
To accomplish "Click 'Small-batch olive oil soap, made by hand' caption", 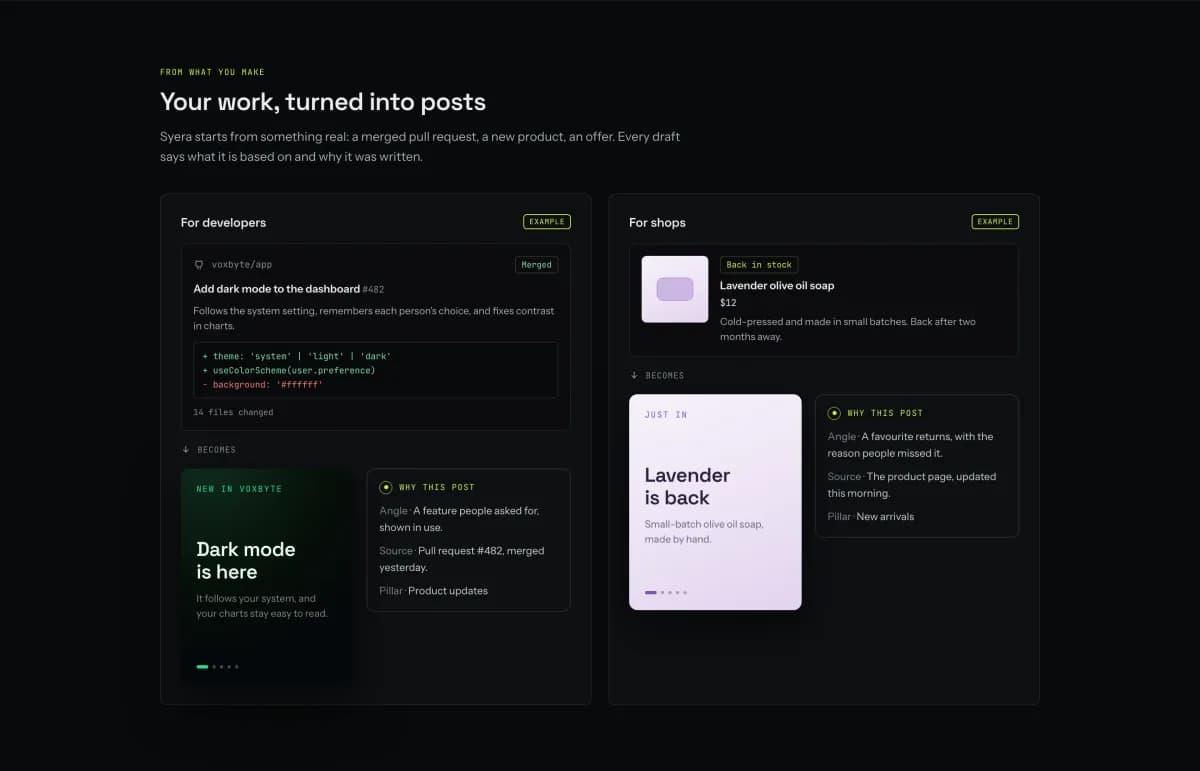I will pyautogui.click(x=704, y=532).
